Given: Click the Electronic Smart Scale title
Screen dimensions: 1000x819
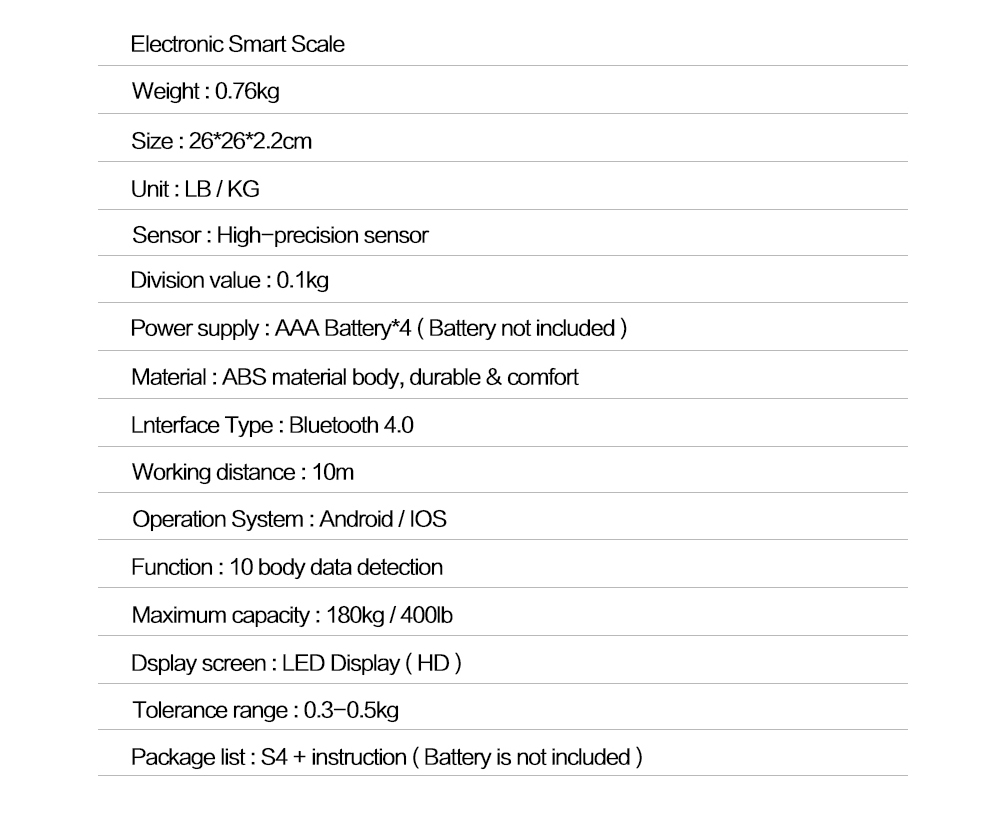Looking at the screenshot, I should pyautogui.click(x=237, y=44).
